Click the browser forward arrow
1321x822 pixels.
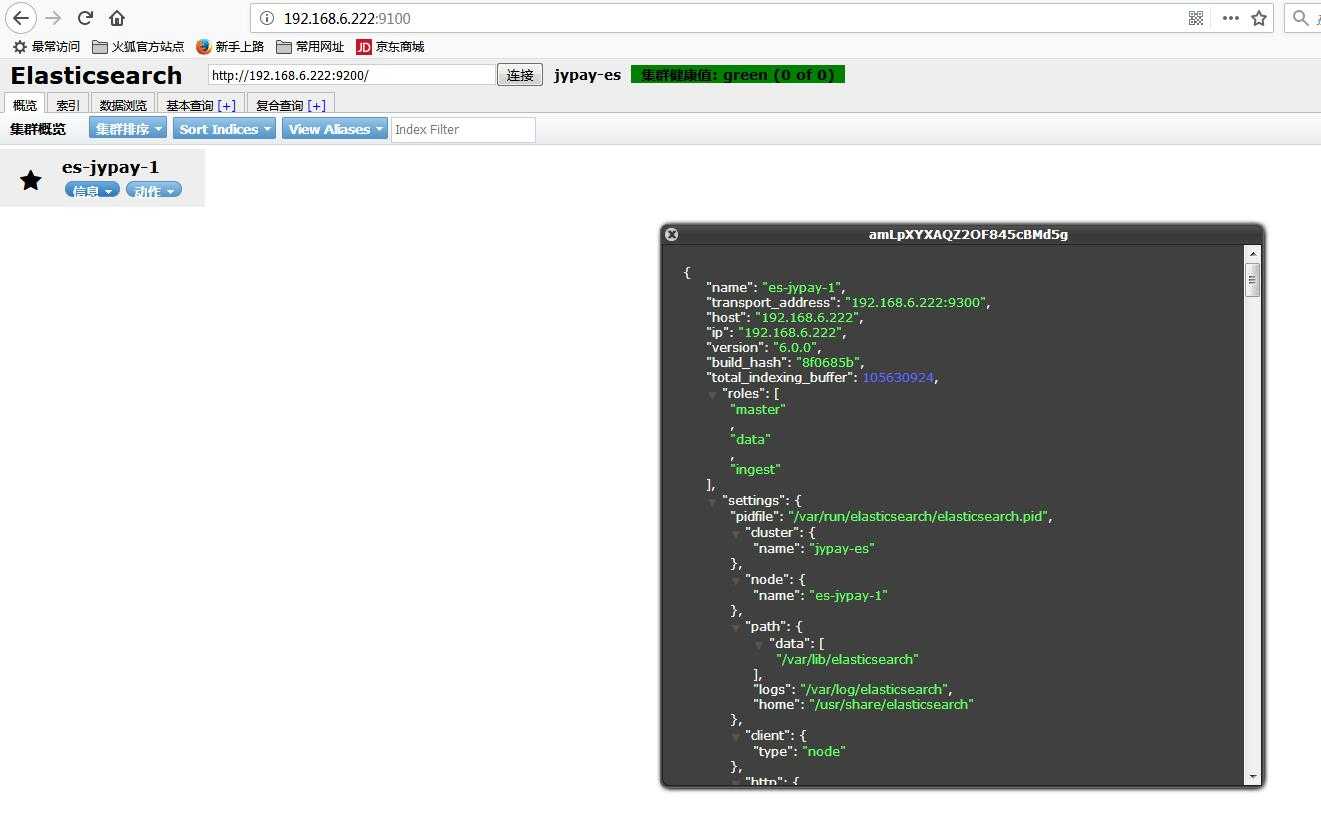click(54, 18)
